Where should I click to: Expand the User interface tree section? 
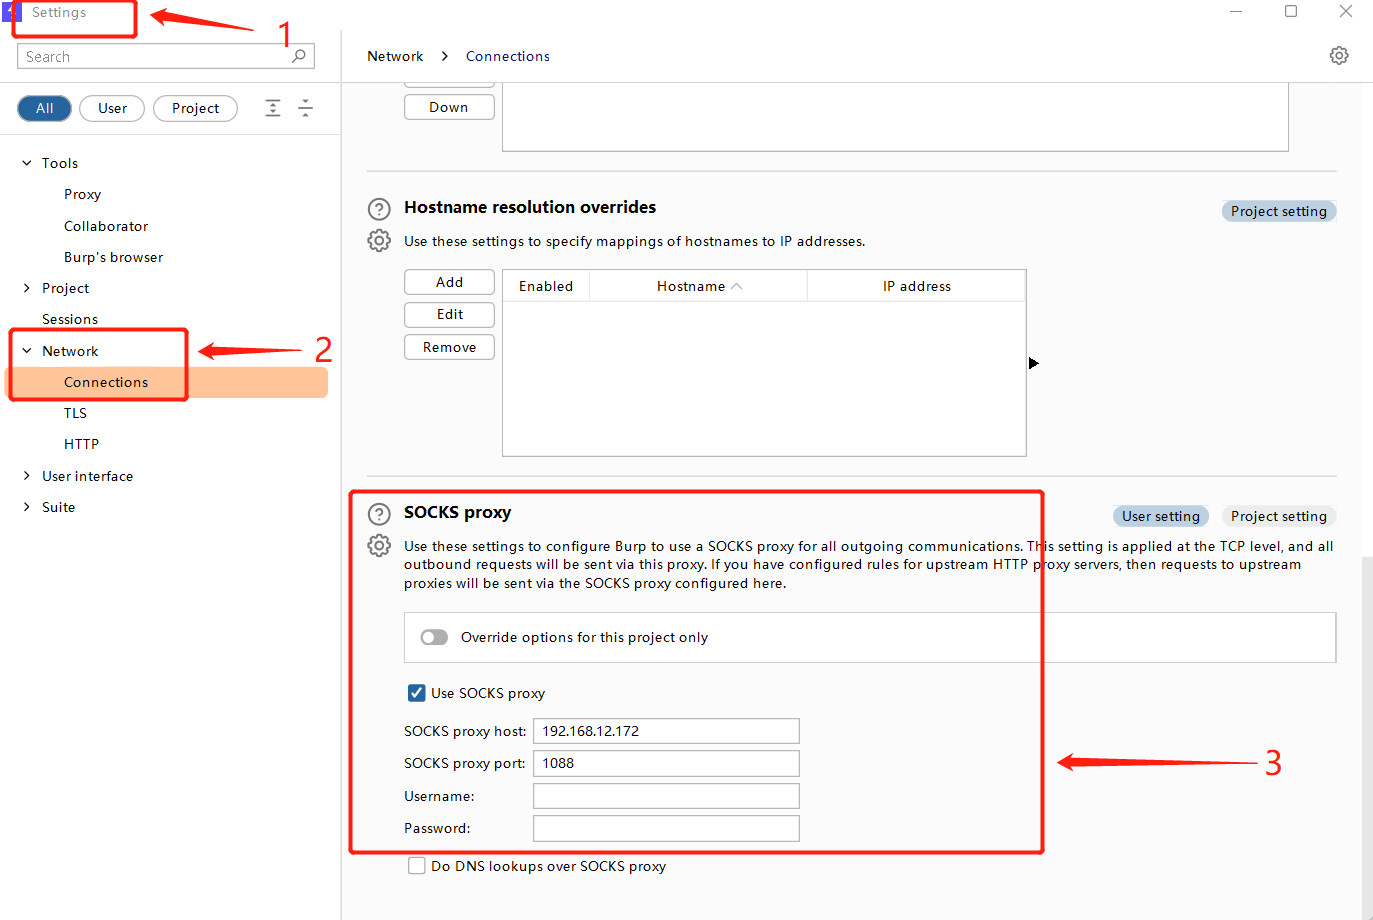27,476
